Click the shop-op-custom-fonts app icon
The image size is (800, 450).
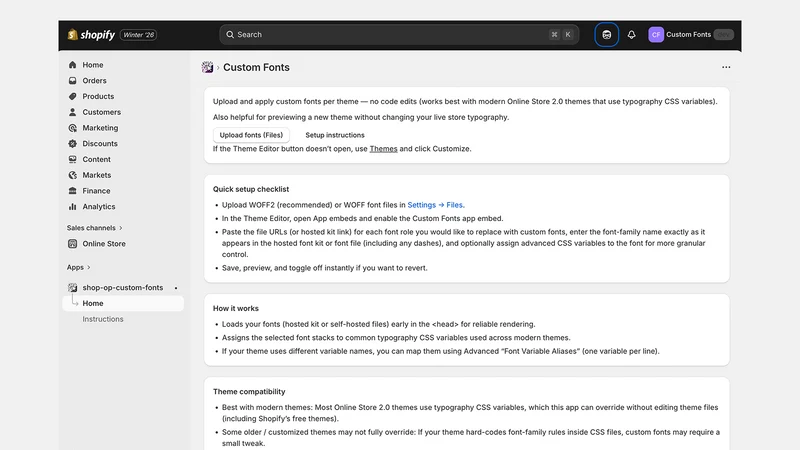click(72, 288)
